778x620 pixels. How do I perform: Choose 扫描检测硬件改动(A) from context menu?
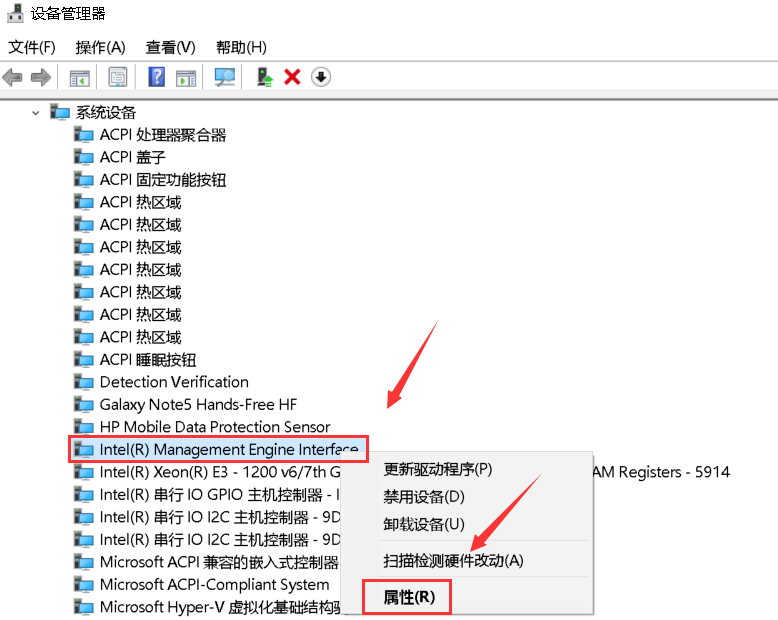pos(453,560)
